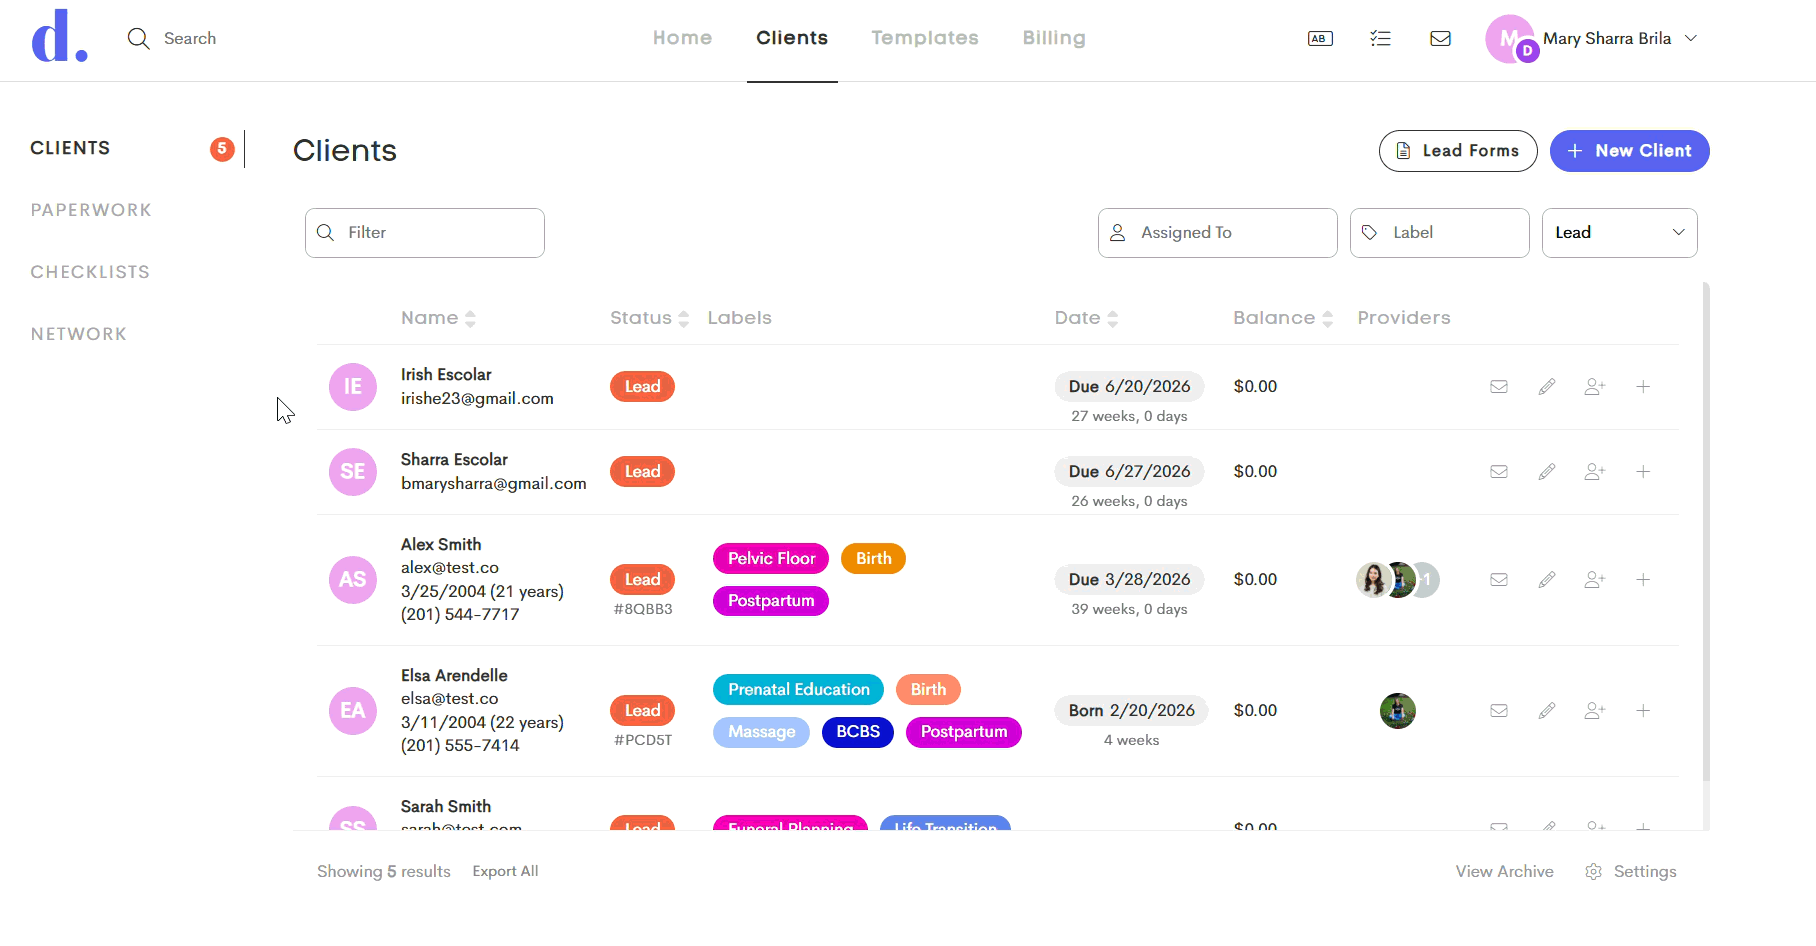This screenshot has height=946, width=1816.
Task: Click the Lead status badge for Irish Escolar
Action: tap(643, 387)
